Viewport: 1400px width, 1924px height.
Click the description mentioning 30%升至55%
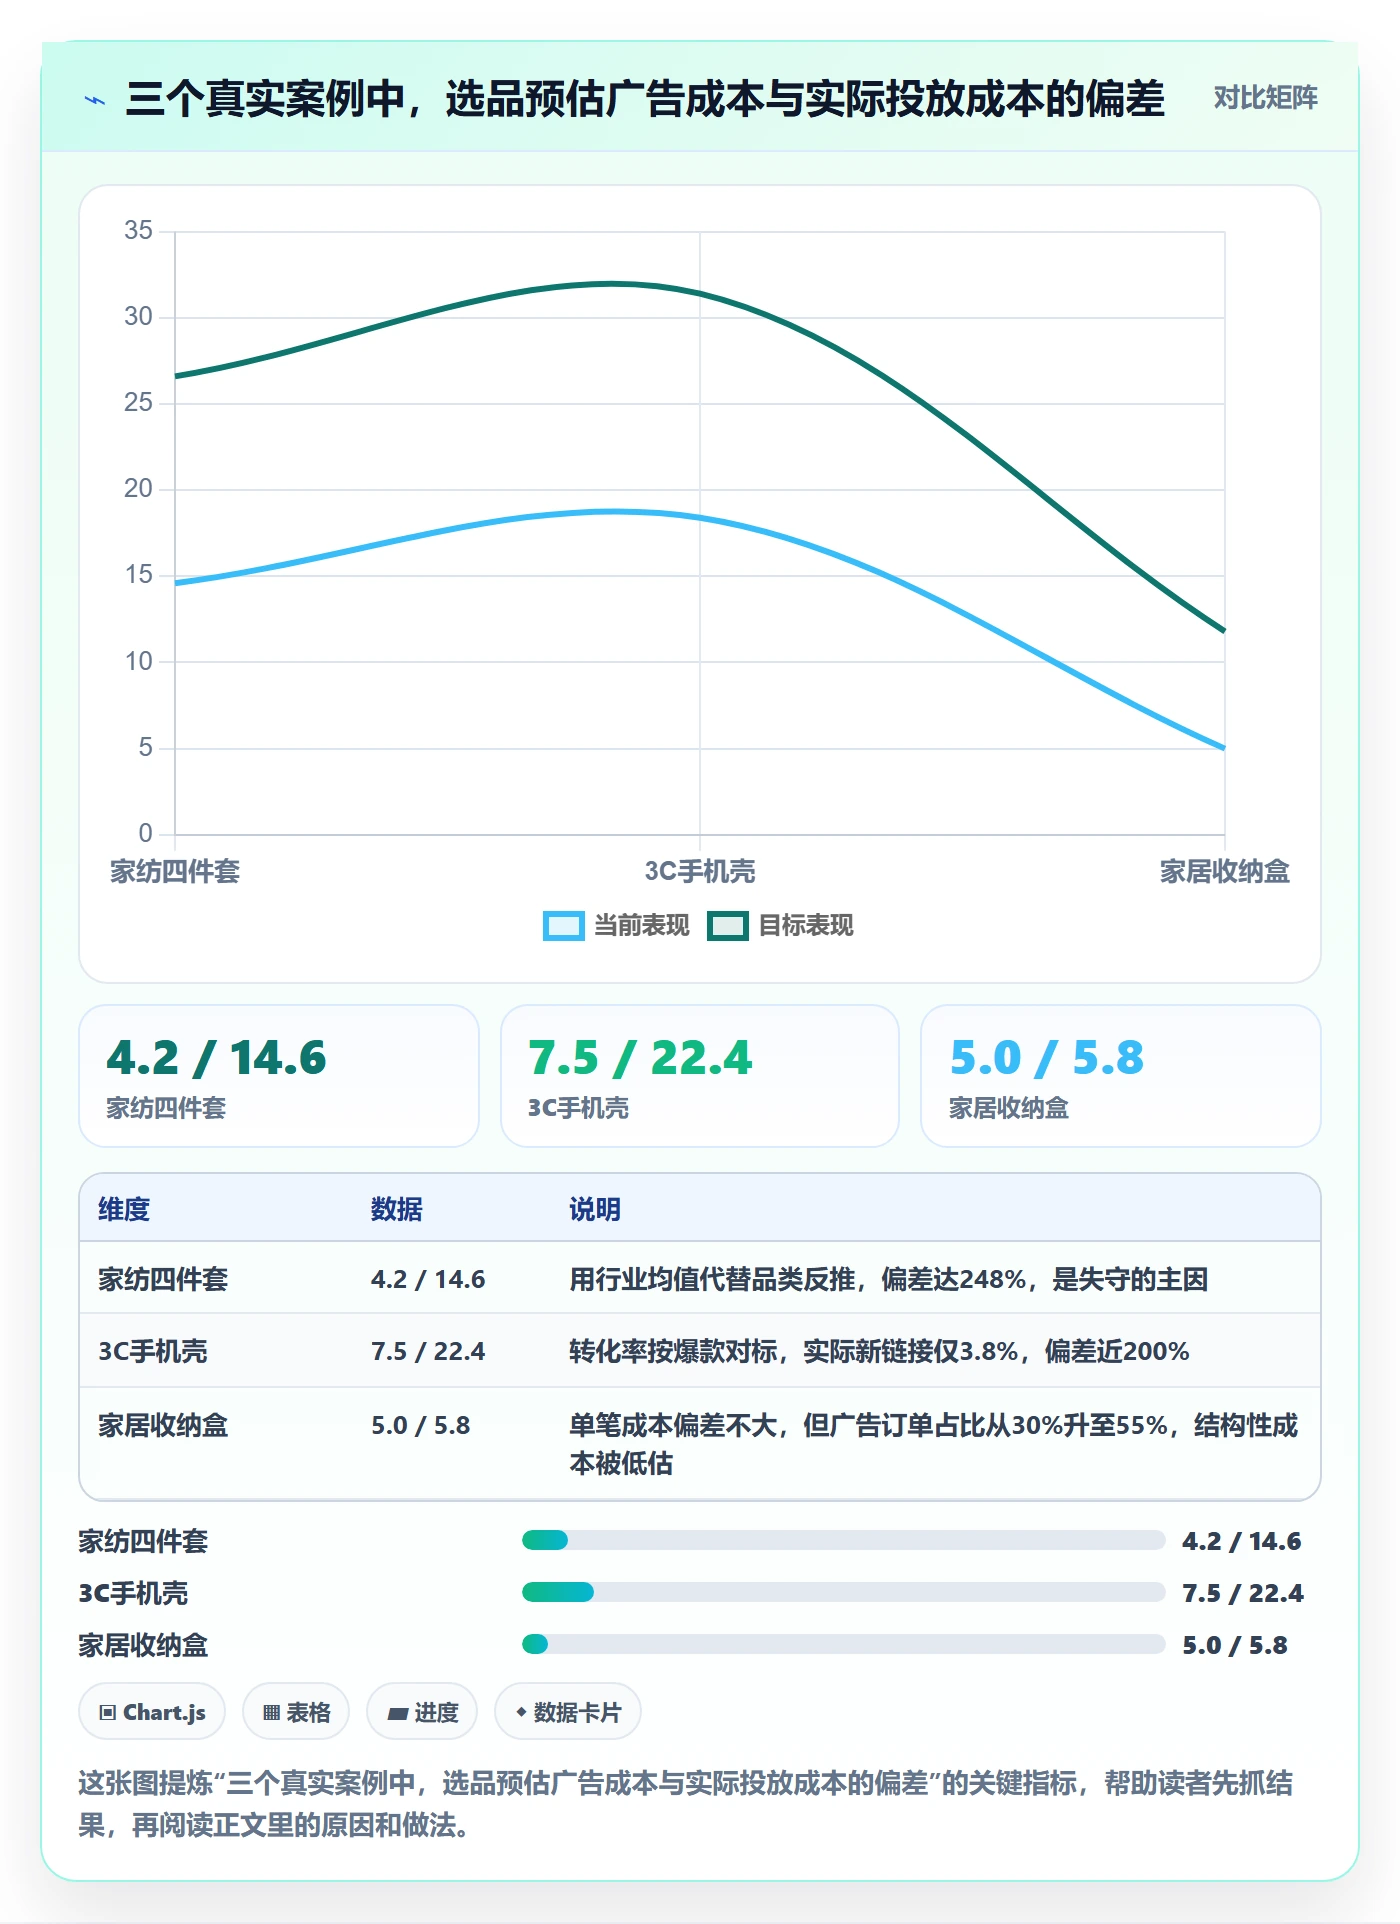933,1444
